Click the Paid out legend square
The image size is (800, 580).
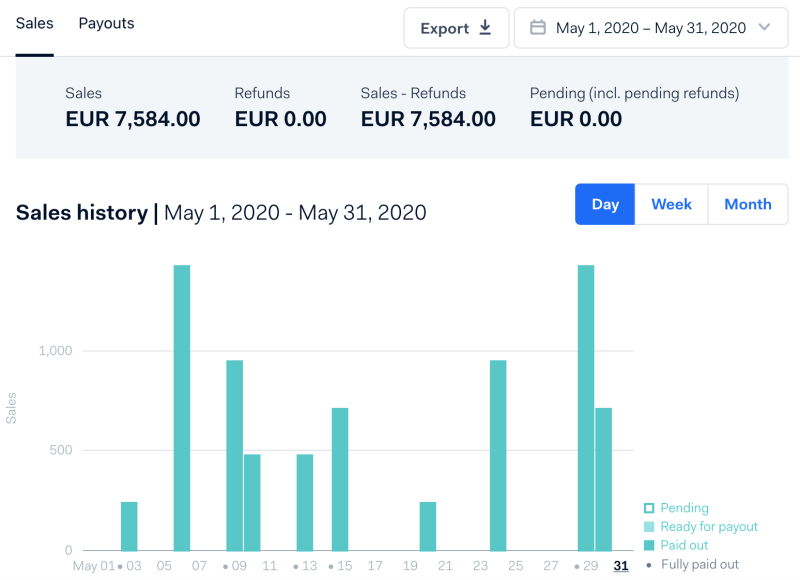(x=648, y=546)
